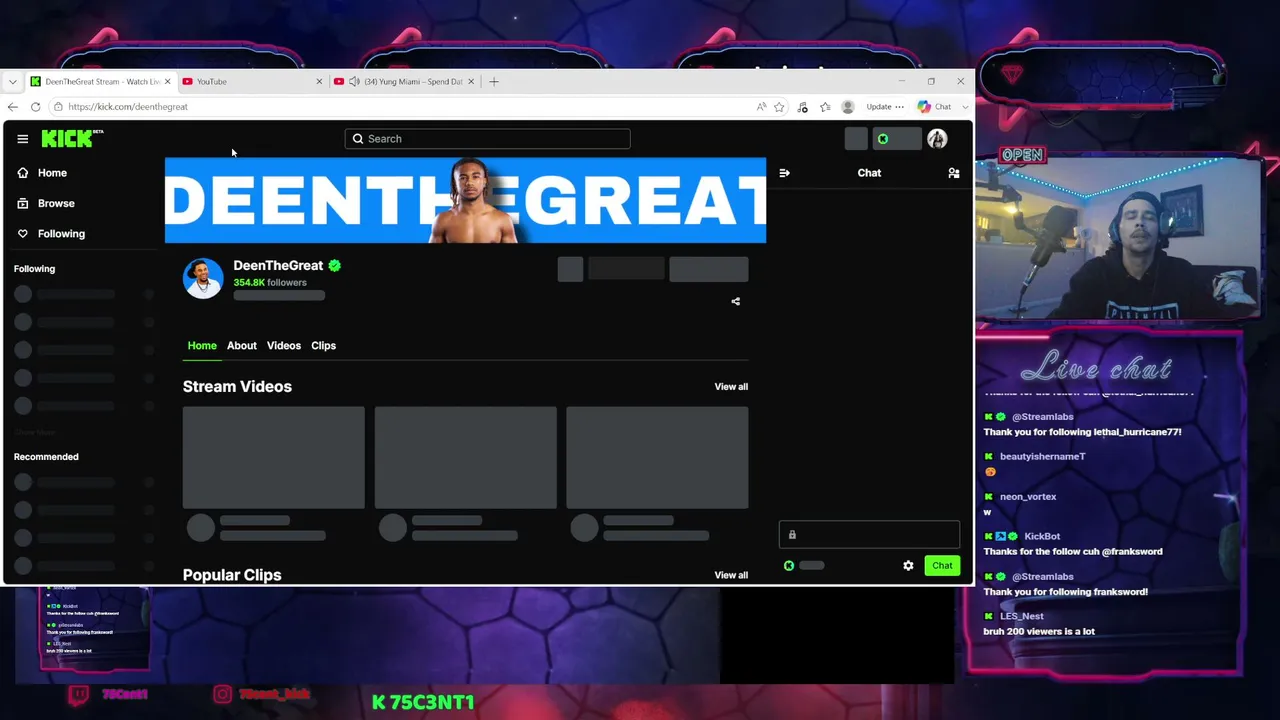1280x720 pixels.
Task: Collapse the chat panel
Action: tap(784, 173)
